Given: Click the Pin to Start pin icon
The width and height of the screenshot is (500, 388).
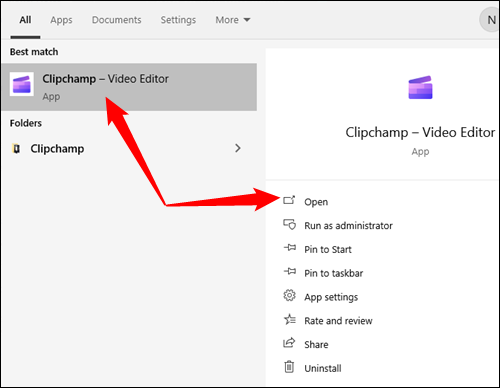Looking at the screenshot, I should coord(290,248).
